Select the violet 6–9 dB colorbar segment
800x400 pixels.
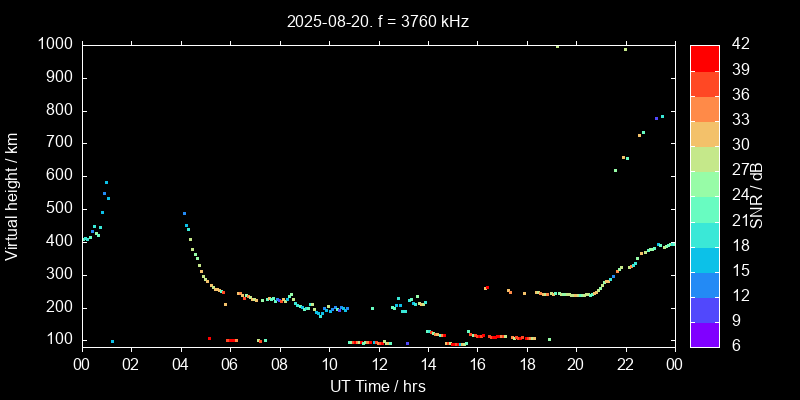704,335
